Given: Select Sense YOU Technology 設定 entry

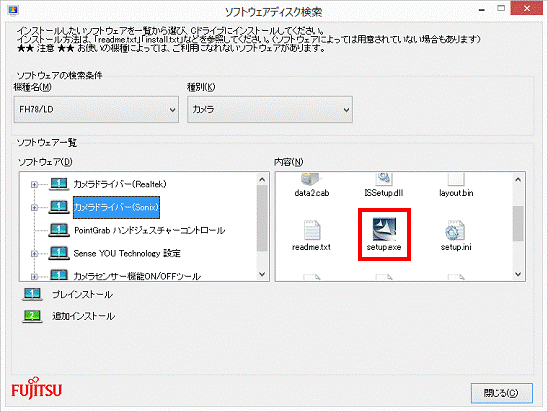Looking at the screenshot, I should point(127,253).
